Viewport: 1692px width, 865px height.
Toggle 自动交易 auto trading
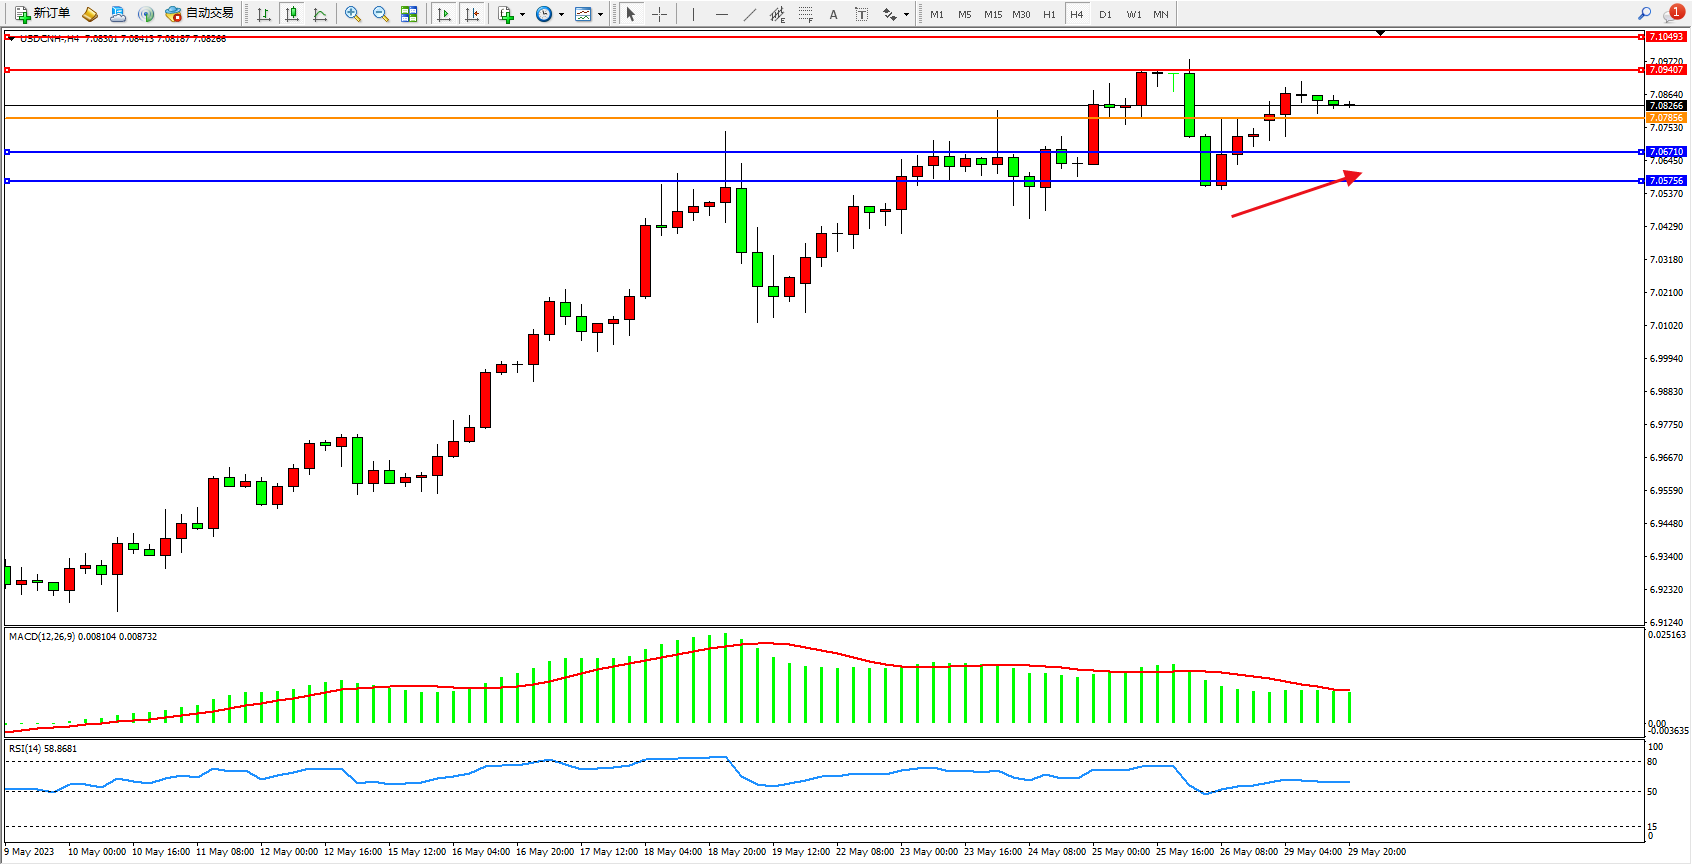coord(200,14)
